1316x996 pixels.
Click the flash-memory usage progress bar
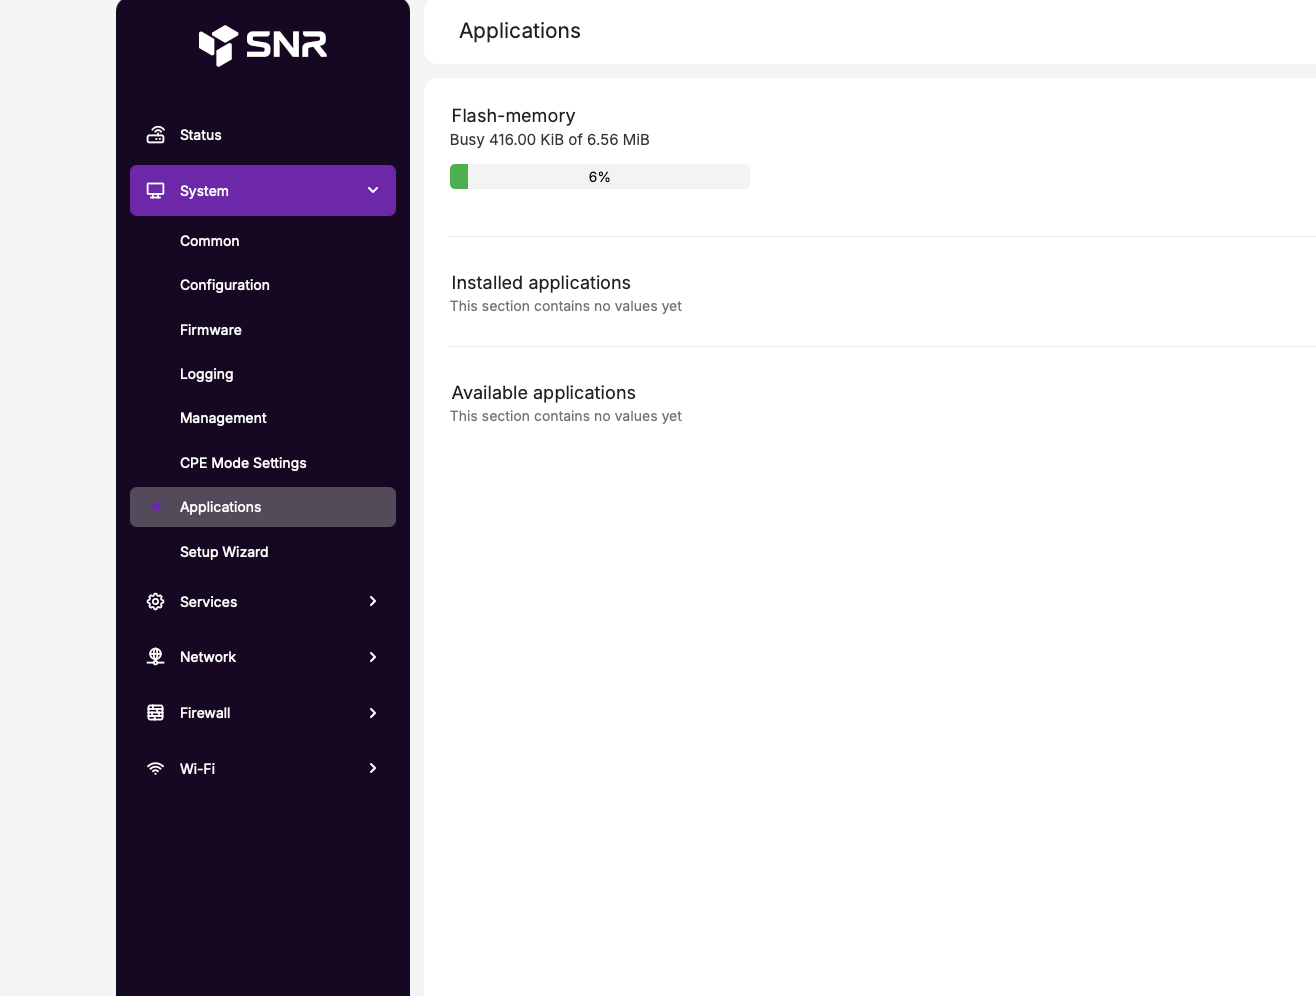[x=600, y=177]
